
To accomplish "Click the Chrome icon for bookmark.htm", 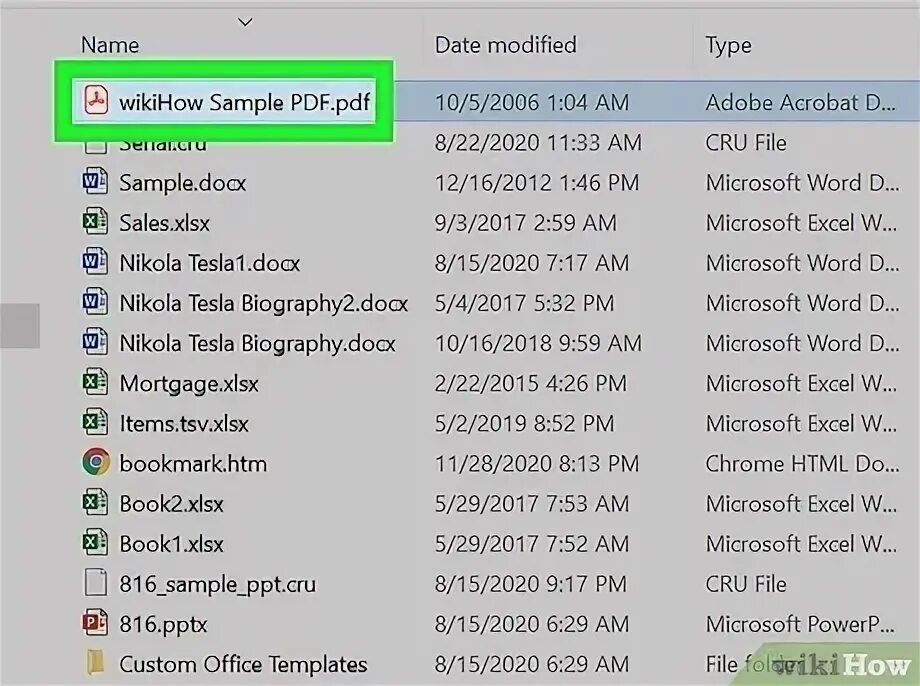I will pyautogui.click(x=95, y=463).
